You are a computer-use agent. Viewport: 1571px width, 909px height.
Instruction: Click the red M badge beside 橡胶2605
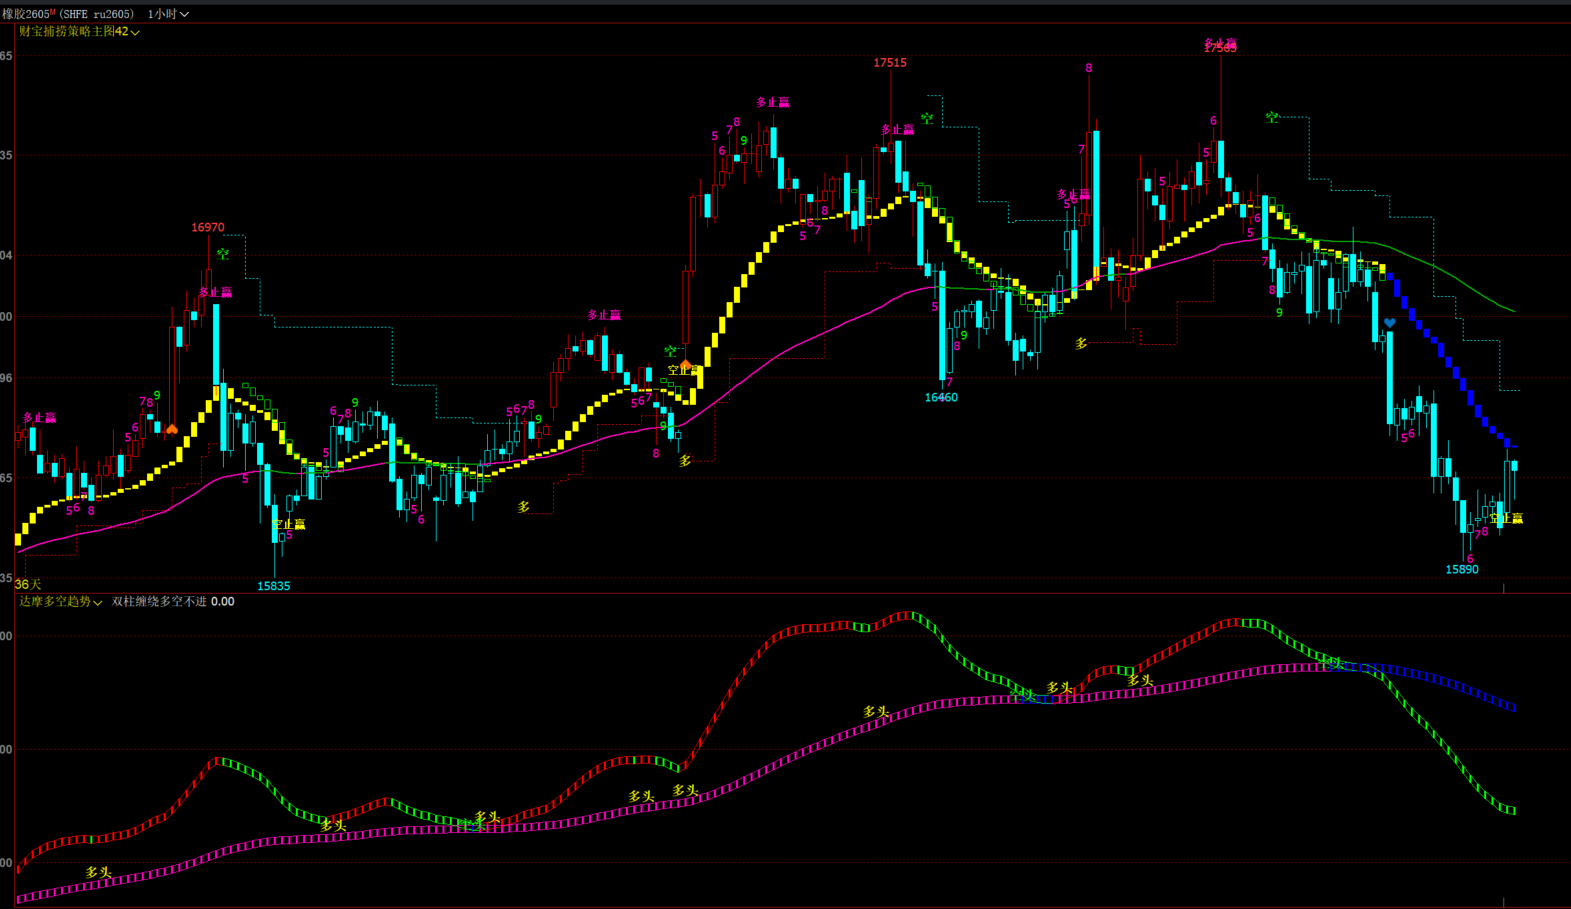click(53, 12)
